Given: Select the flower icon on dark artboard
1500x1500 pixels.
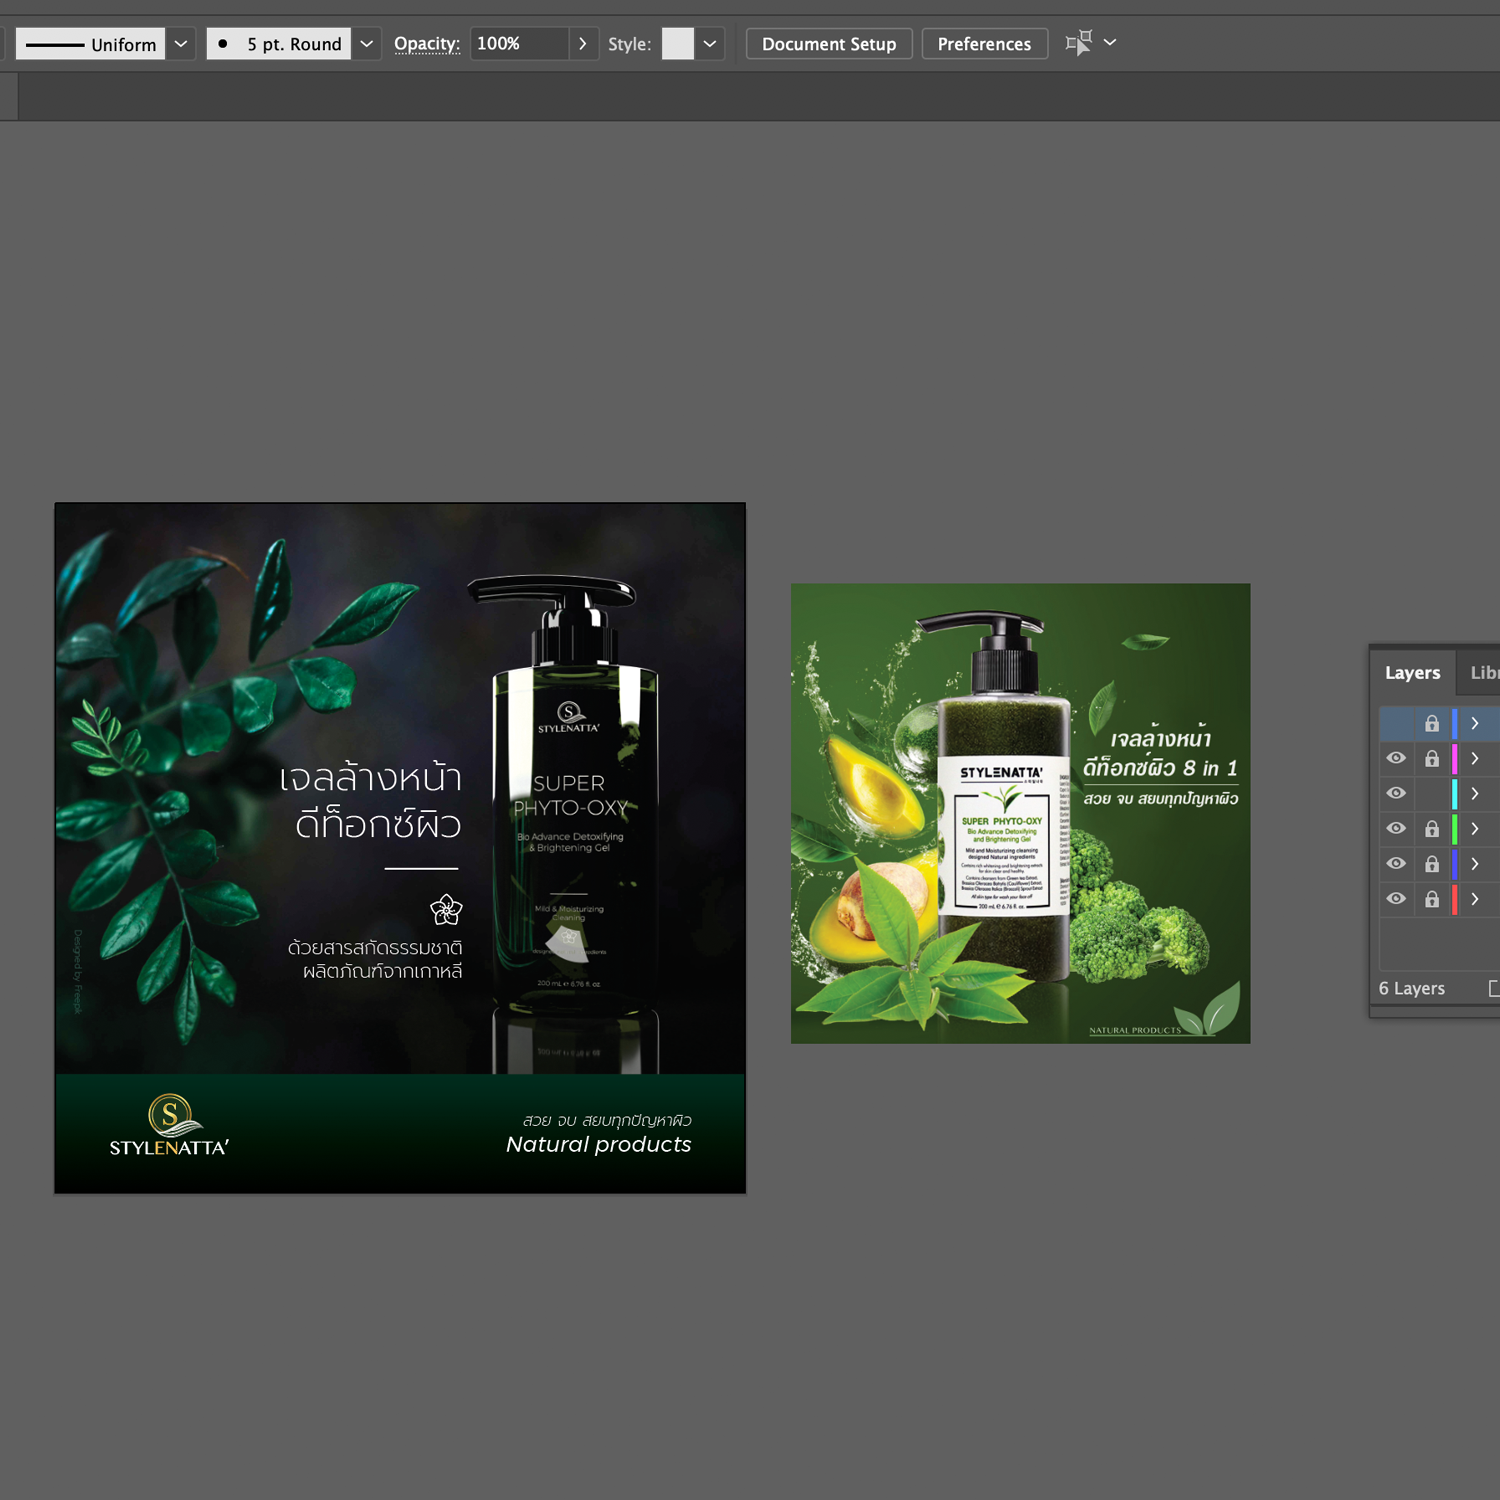Looking at the screenshot, I should pos(446,909).
